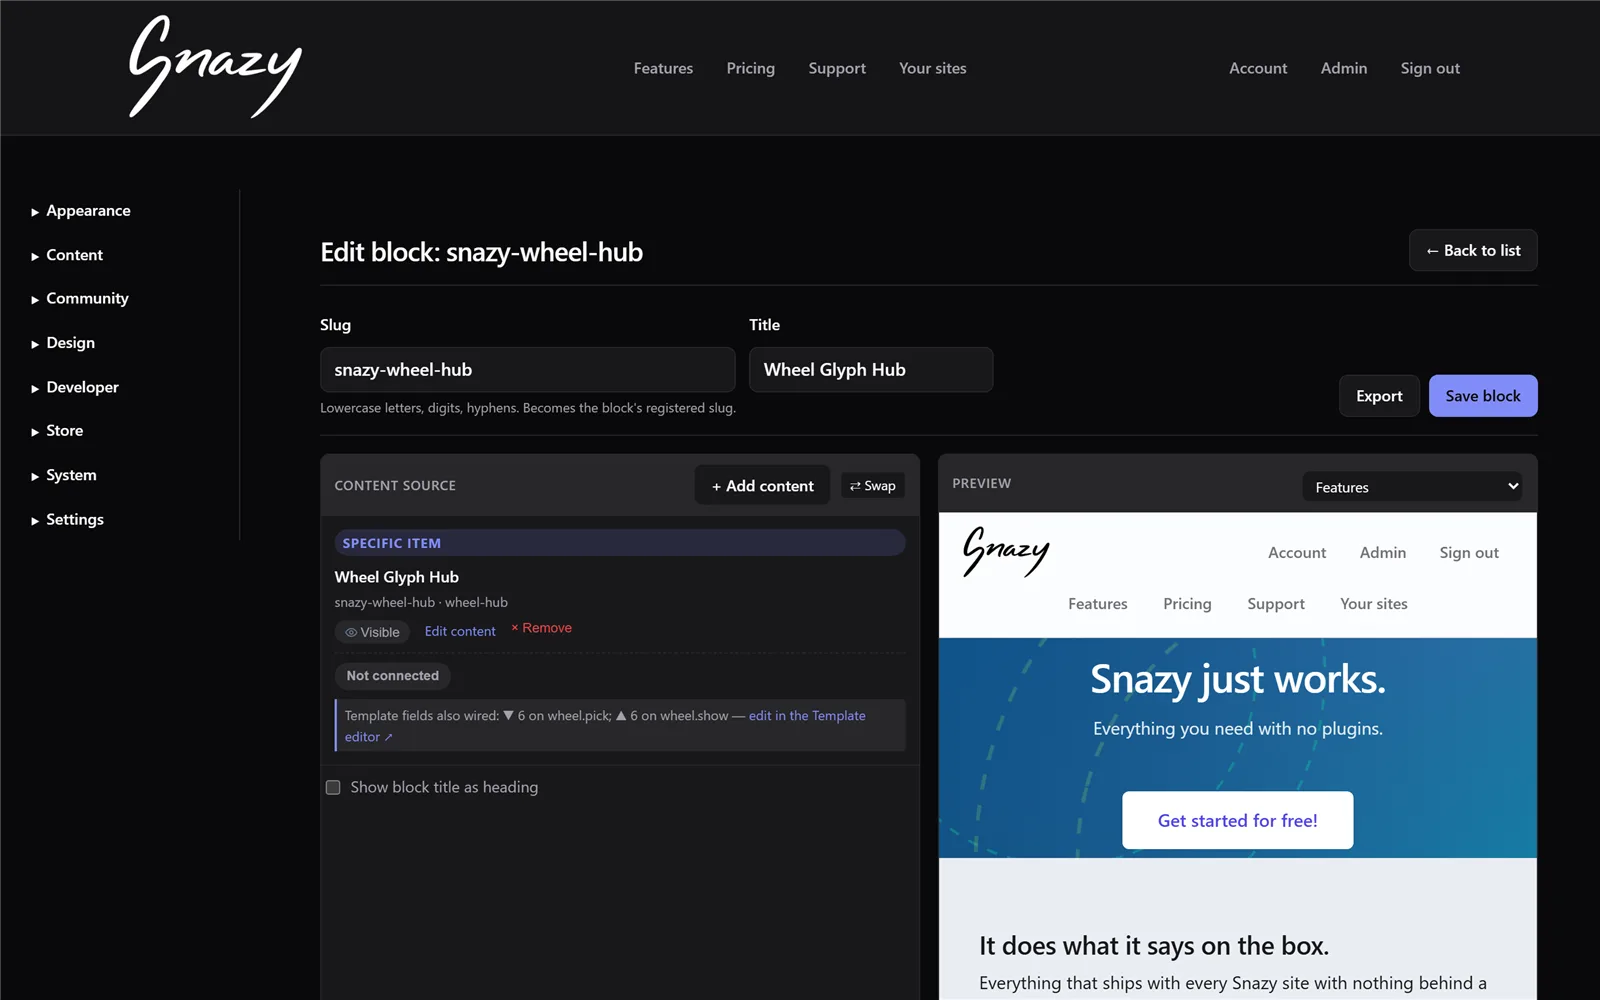Go to Your sites in top navigation
The width and height of the screenshot is (1600, 1000).
(x=933, y=68)
